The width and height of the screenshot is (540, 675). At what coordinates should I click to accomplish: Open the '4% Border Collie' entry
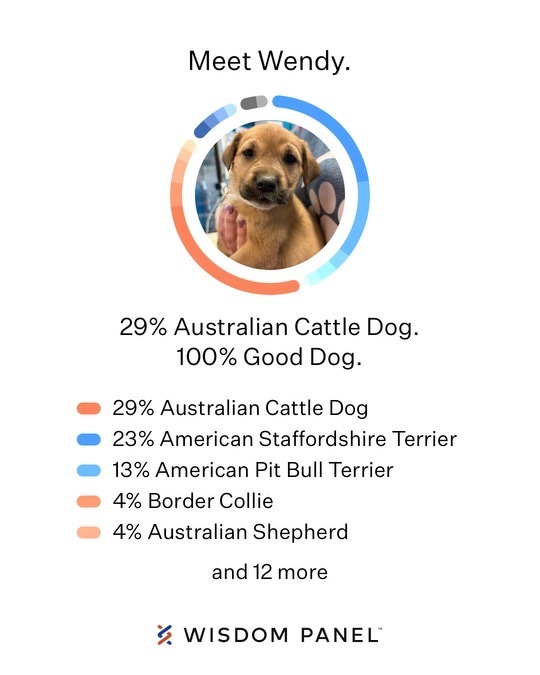tap(193, 501)
